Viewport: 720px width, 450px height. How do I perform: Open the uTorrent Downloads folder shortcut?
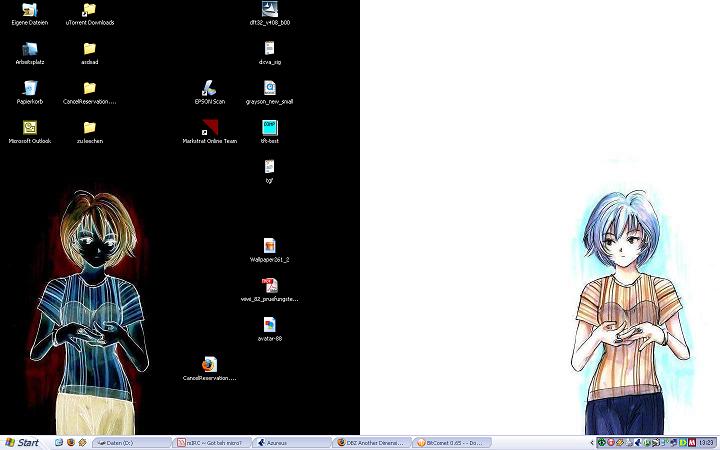(x=90, y=13)
